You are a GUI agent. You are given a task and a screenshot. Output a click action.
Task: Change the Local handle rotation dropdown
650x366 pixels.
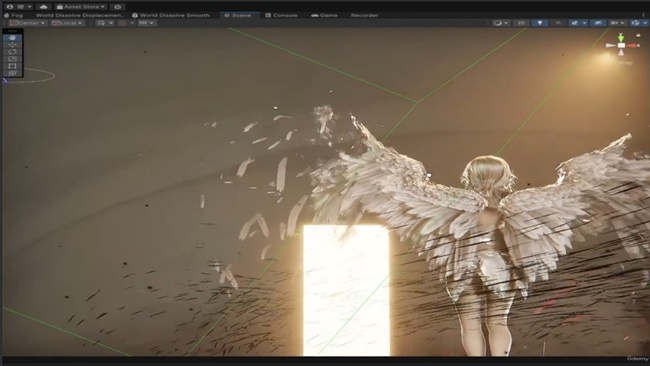pyautogui.click(x=67, y=23)
